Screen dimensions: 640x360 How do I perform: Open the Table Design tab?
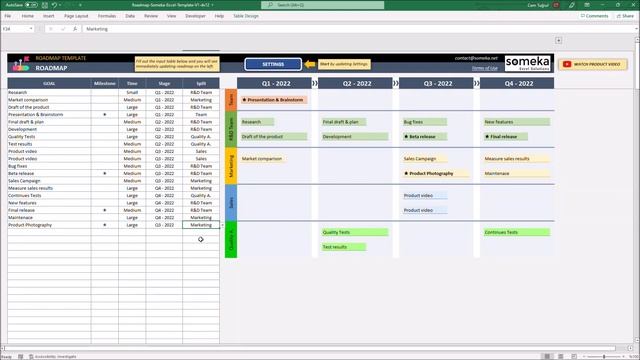(246, 16)
